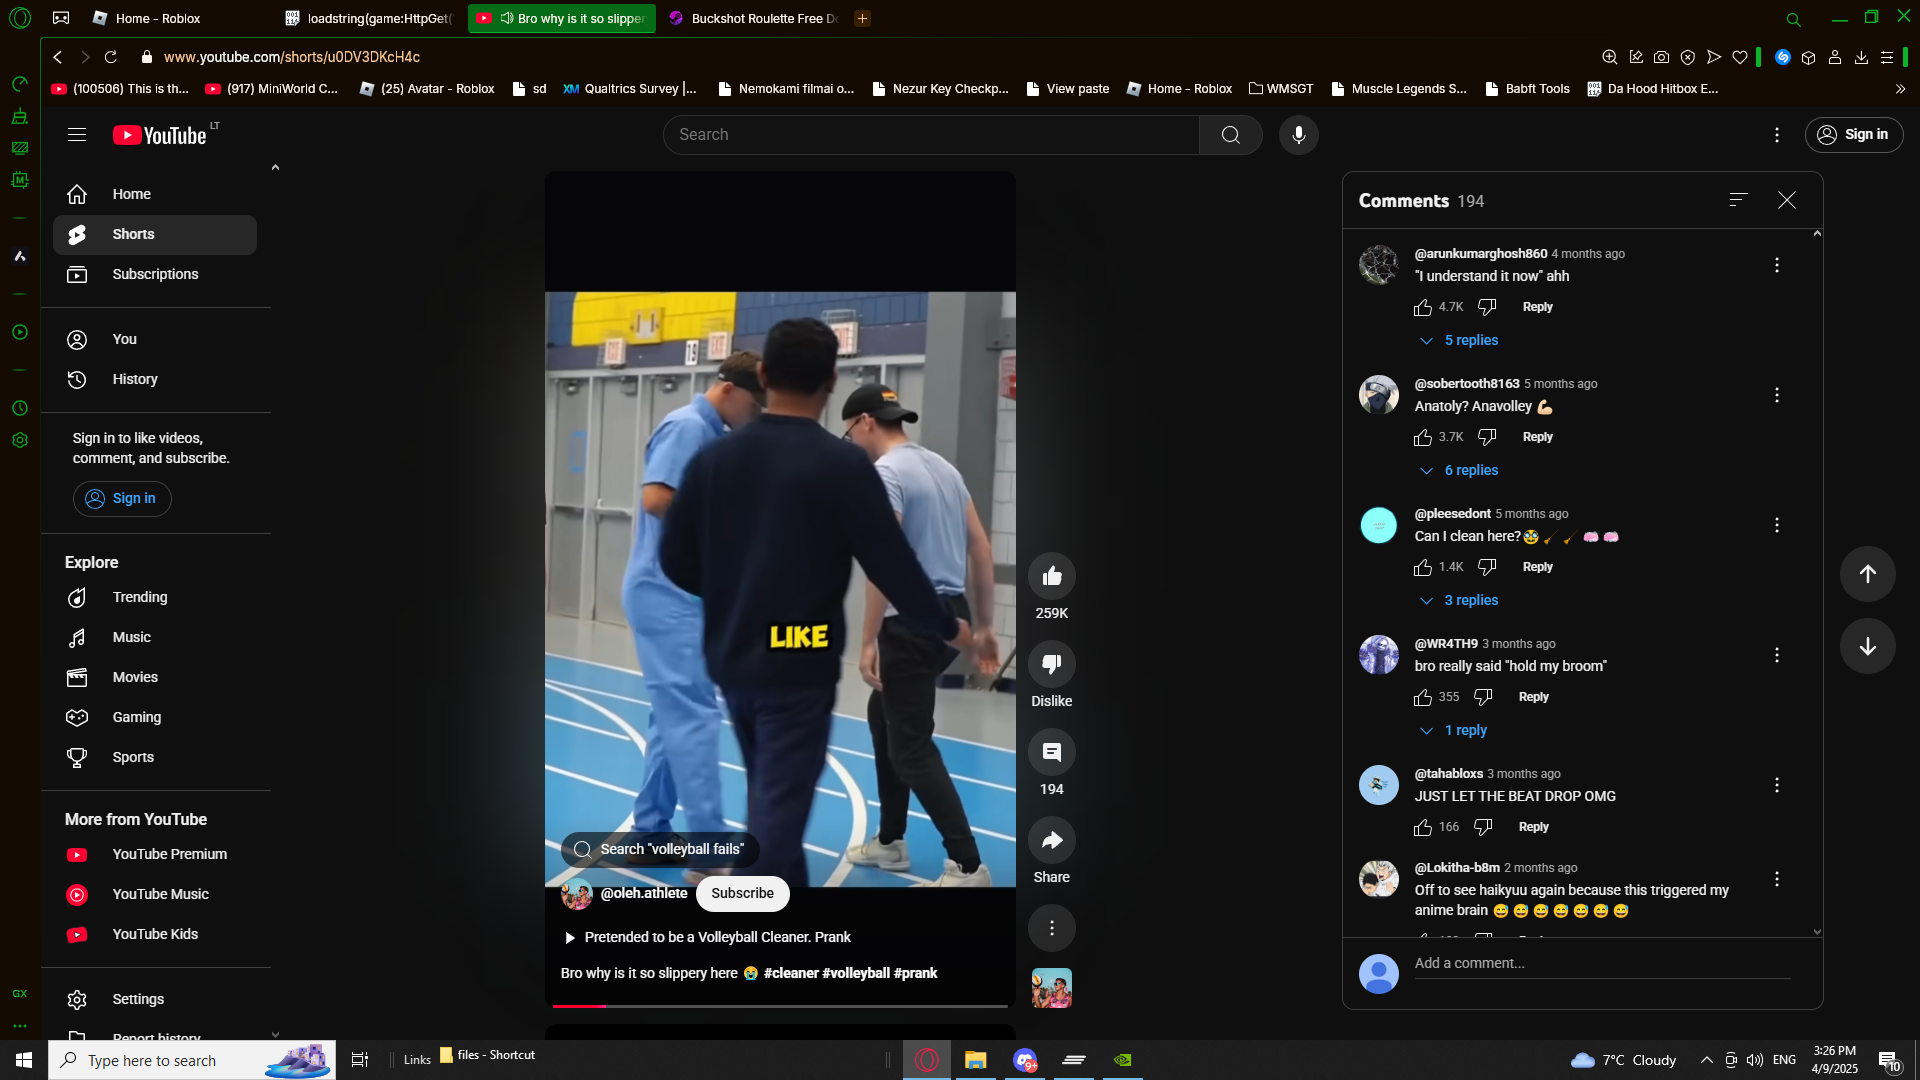
Task: Switch to Buckshot Roulette browser tab
Action: pyautogui.click(x=755, y=18)
